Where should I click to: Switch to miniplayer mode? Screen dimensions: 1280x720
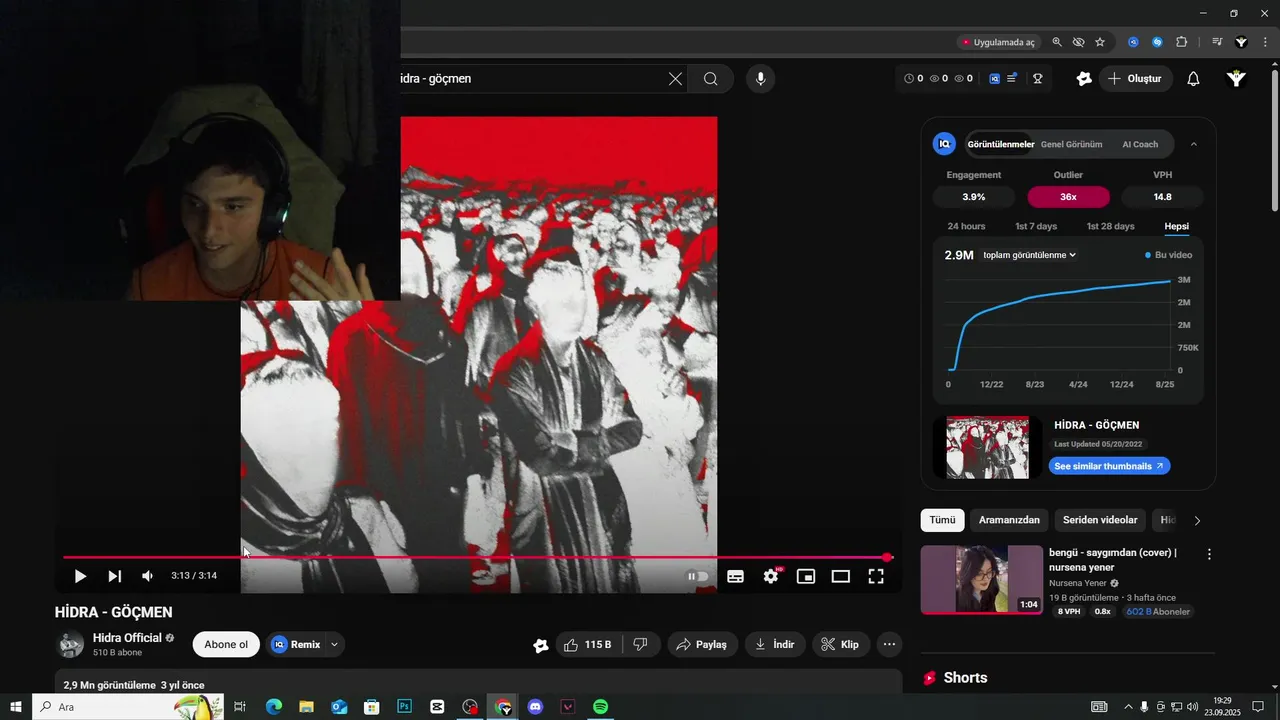[x=806, y=576]
